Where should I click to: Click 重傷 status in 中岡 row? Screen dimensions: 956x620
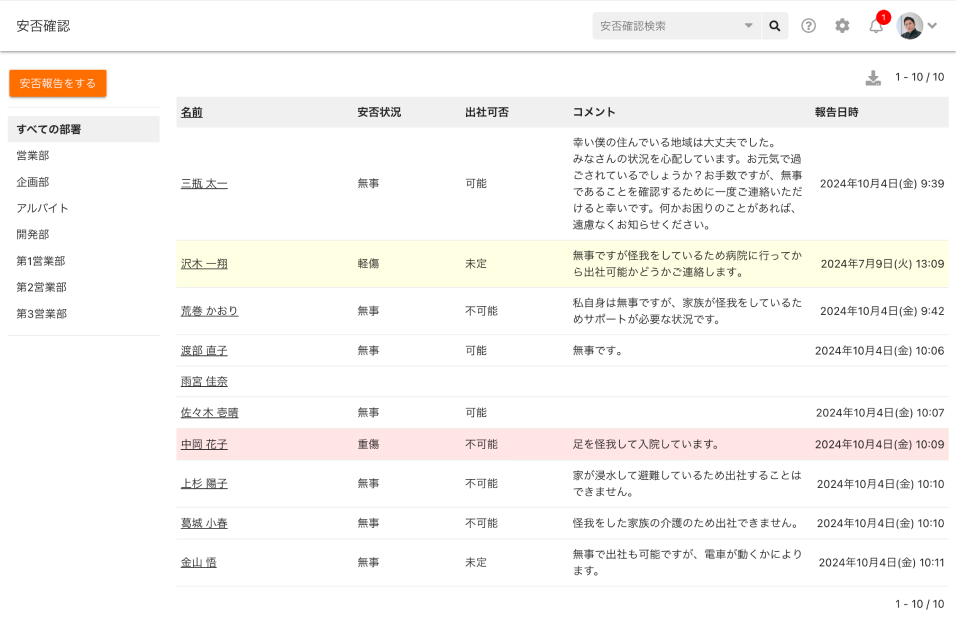(x=368, y=444)
